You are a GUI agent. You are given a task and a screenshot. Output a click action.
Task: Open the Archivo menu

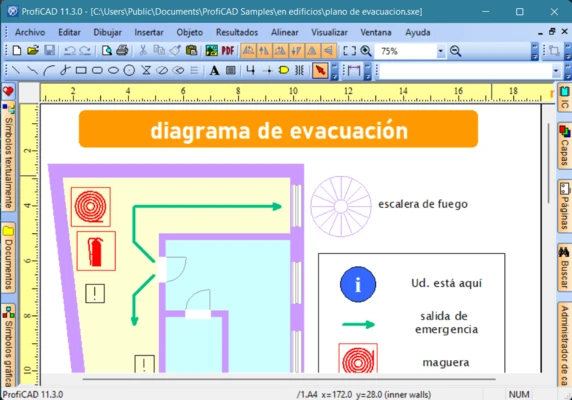click(x=30, y=32)
